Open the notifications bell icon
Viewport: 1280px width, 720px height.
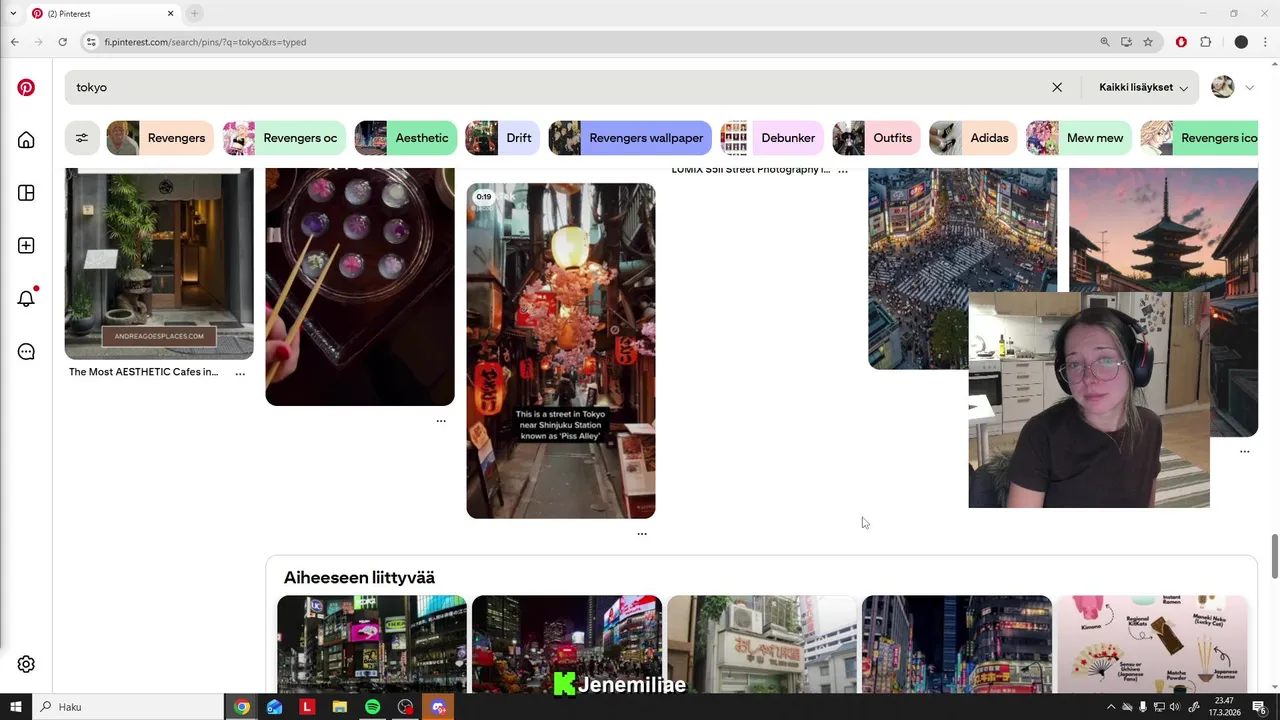26,298
